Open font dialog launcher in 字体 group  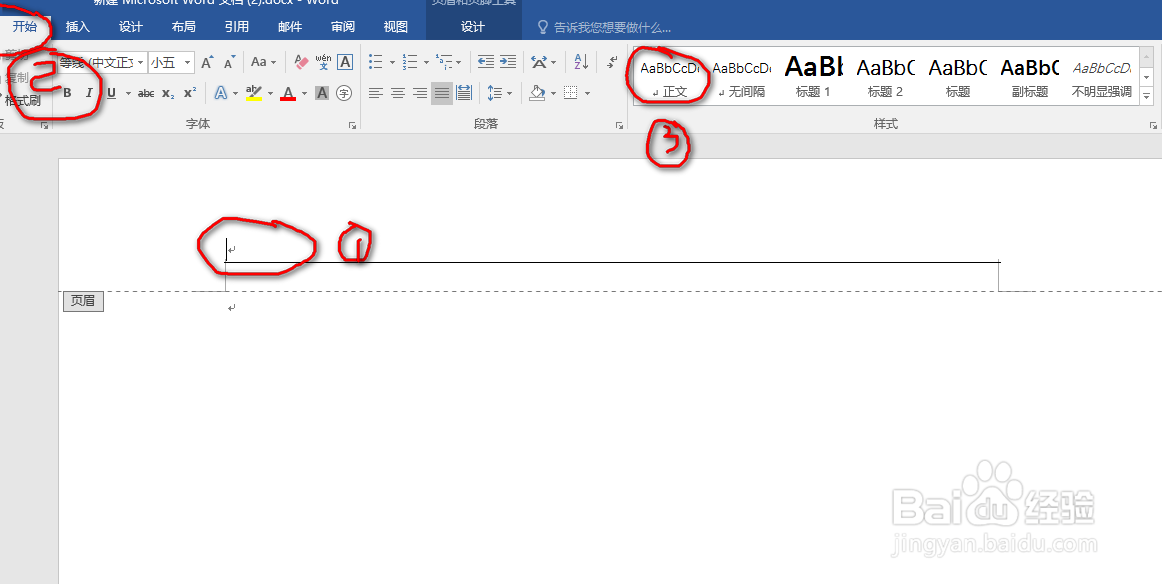[352, 126]
